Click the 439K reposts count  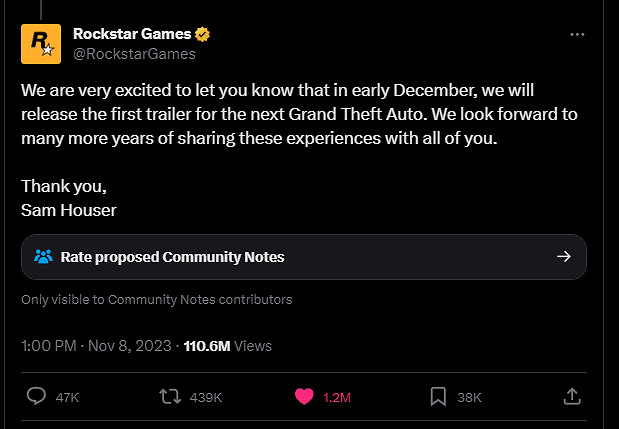(205, 398)
